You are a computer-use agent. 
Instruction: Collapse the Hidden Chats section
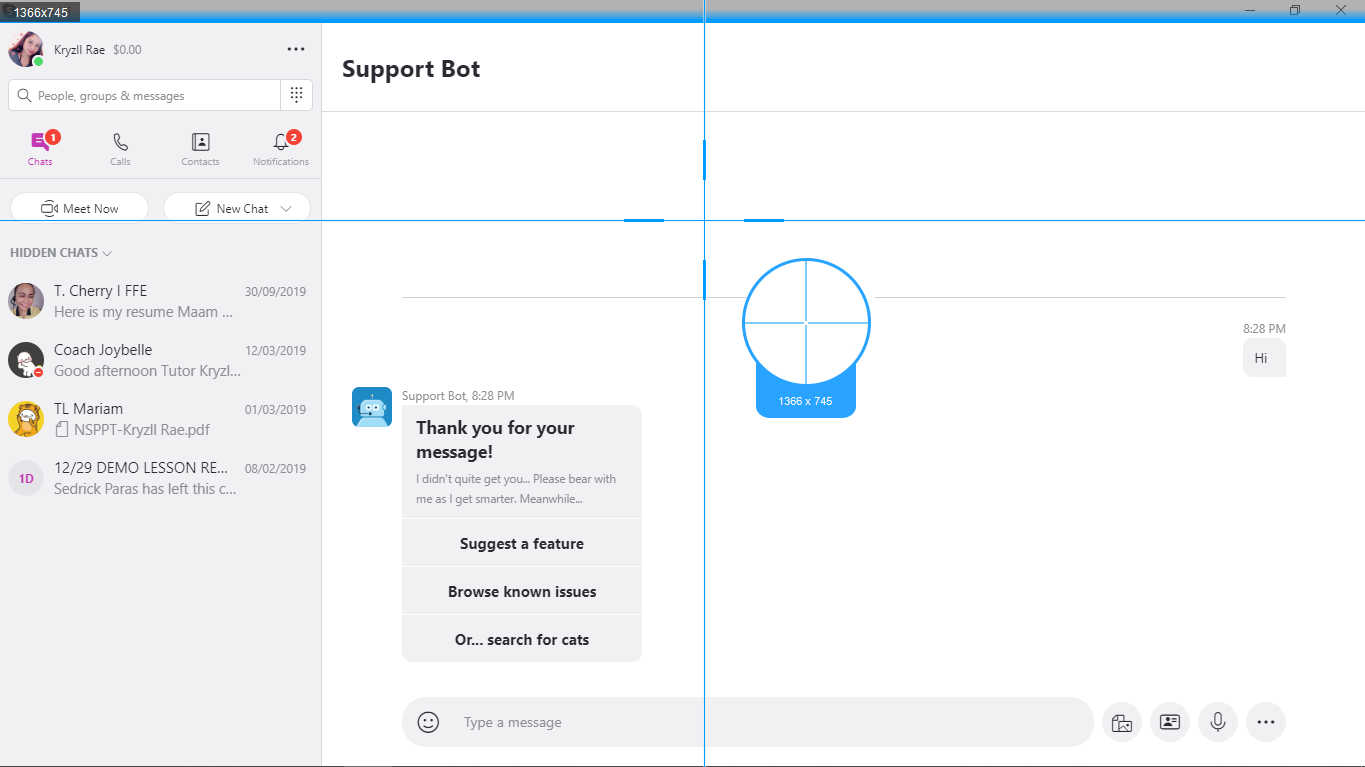click(61, 253)
